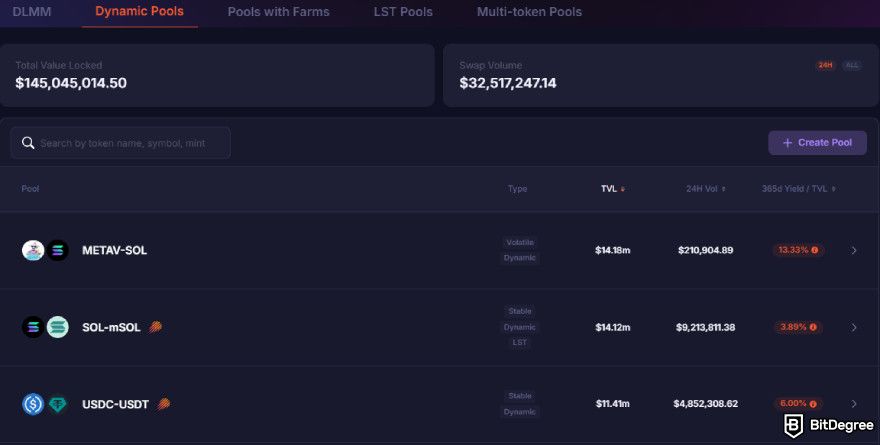The width and height of the screenshot is (880, 445).
Task: Expand the METAV-SOL pool row chevron
Action: pyautogui.click(x=854, y=250)
